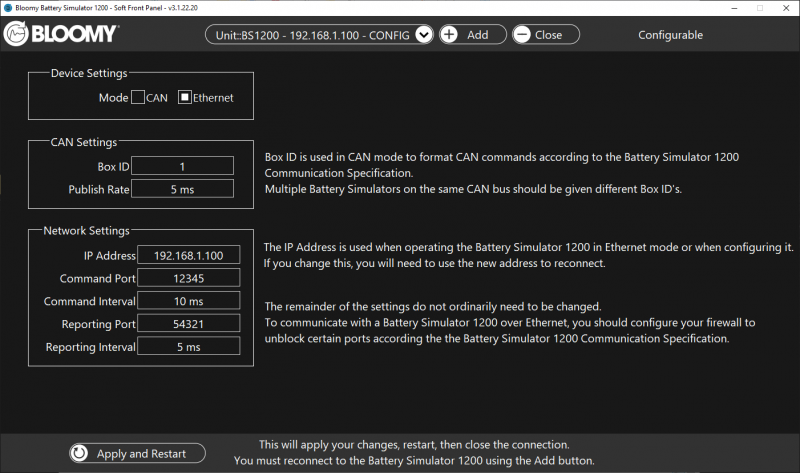Image resolution: width=800 pixels, height=473 pixels.
Task: Click the minus icon on Close
Action: (x=521, y=35)
